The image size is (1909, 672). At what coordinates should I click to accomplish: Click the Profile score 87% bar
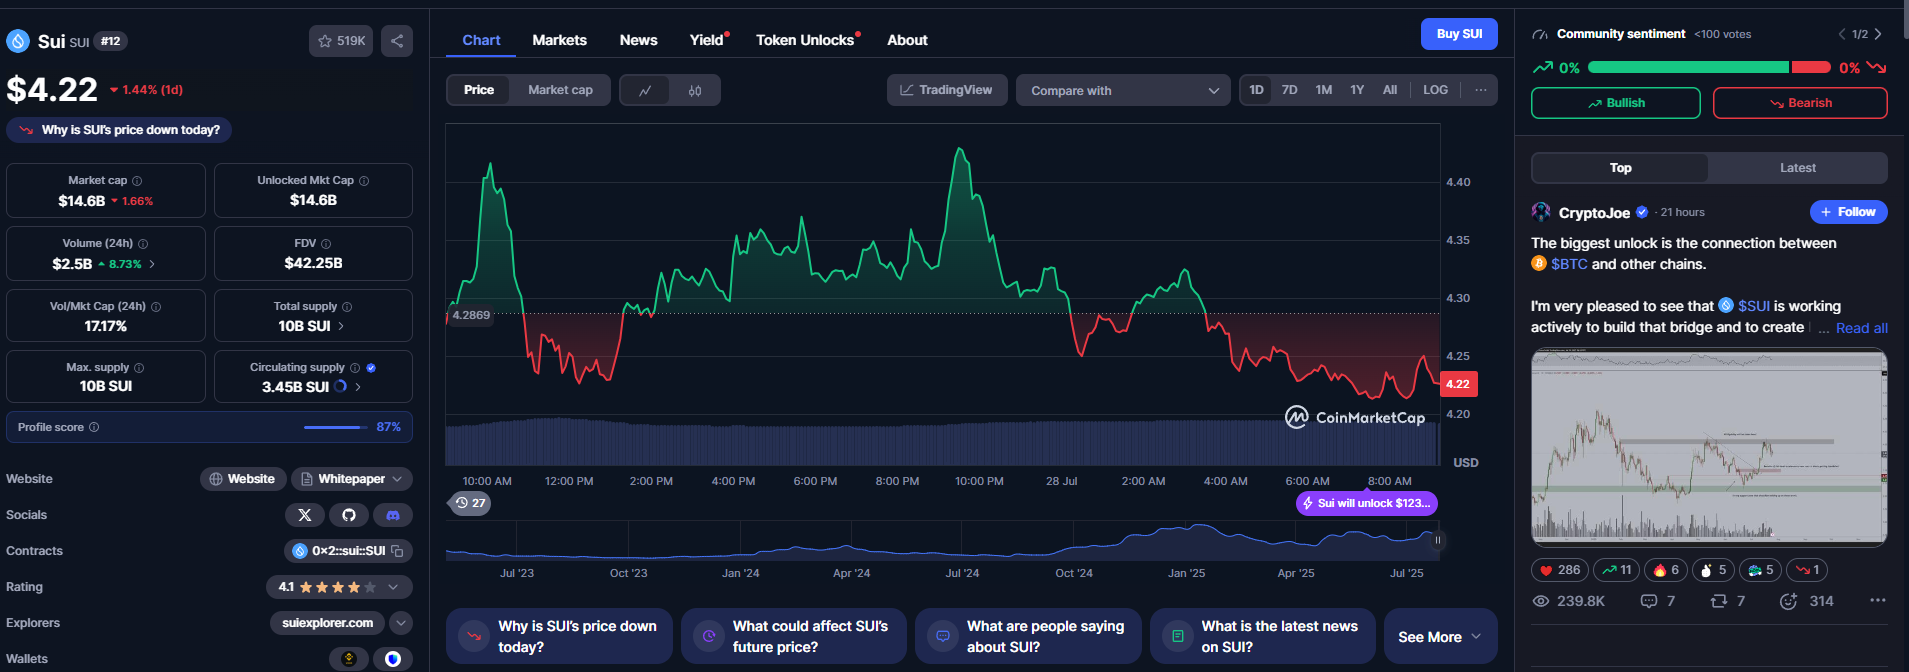tap(336, 427)
